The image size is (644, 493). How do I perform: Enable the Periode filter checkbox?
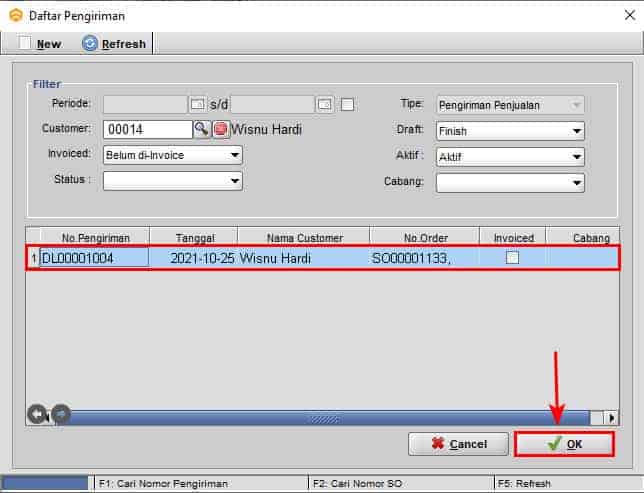click(x=348, y=104)
